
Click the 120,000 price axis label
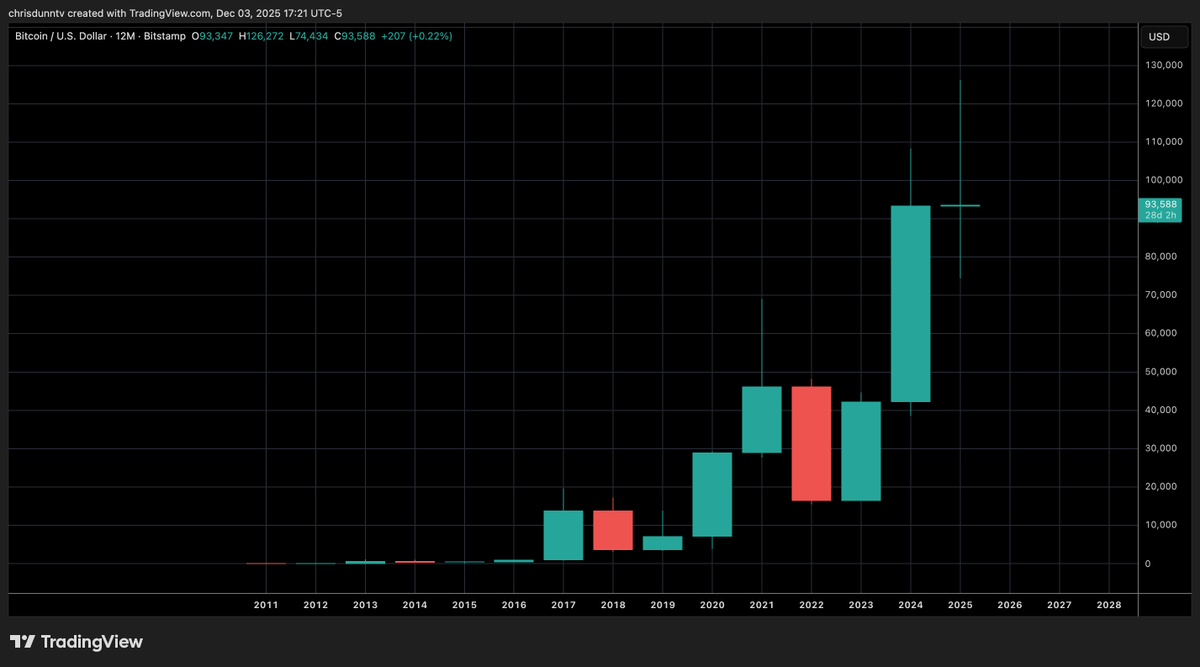pos(1164,103)
